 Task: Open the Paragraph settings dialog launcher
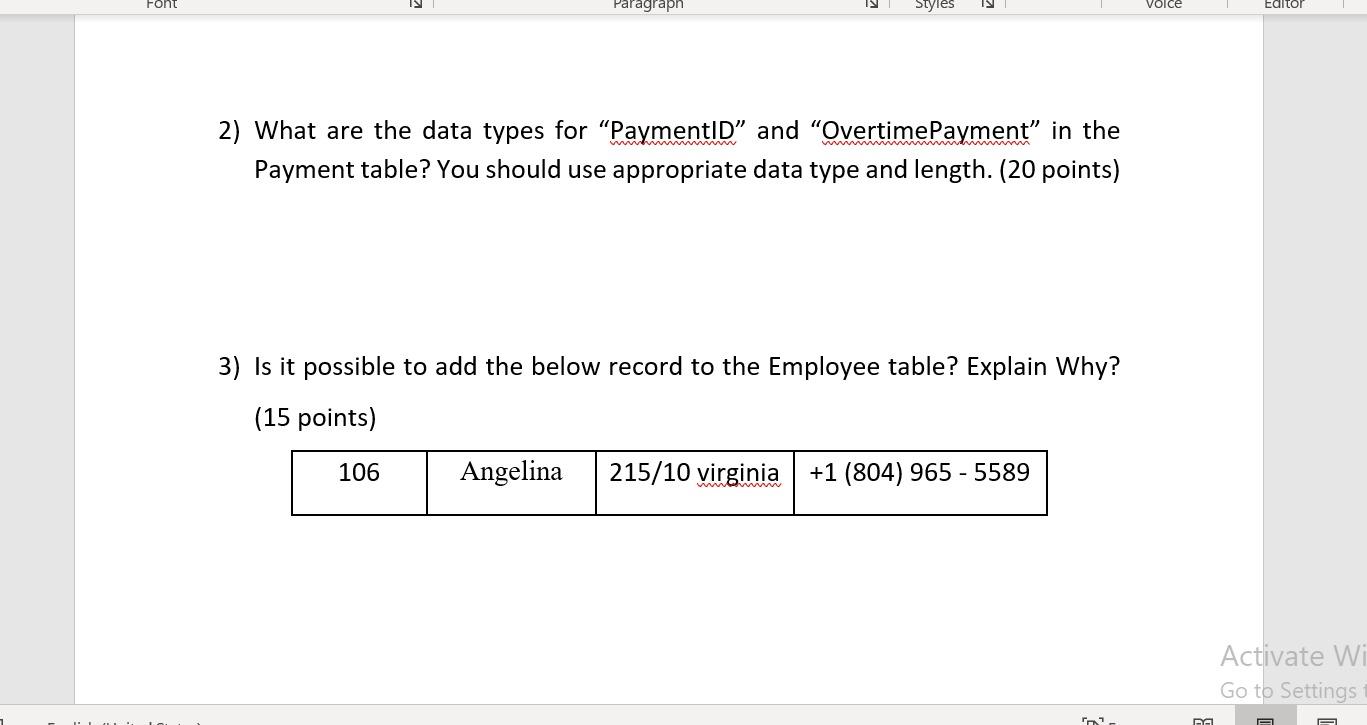point(871,5)
